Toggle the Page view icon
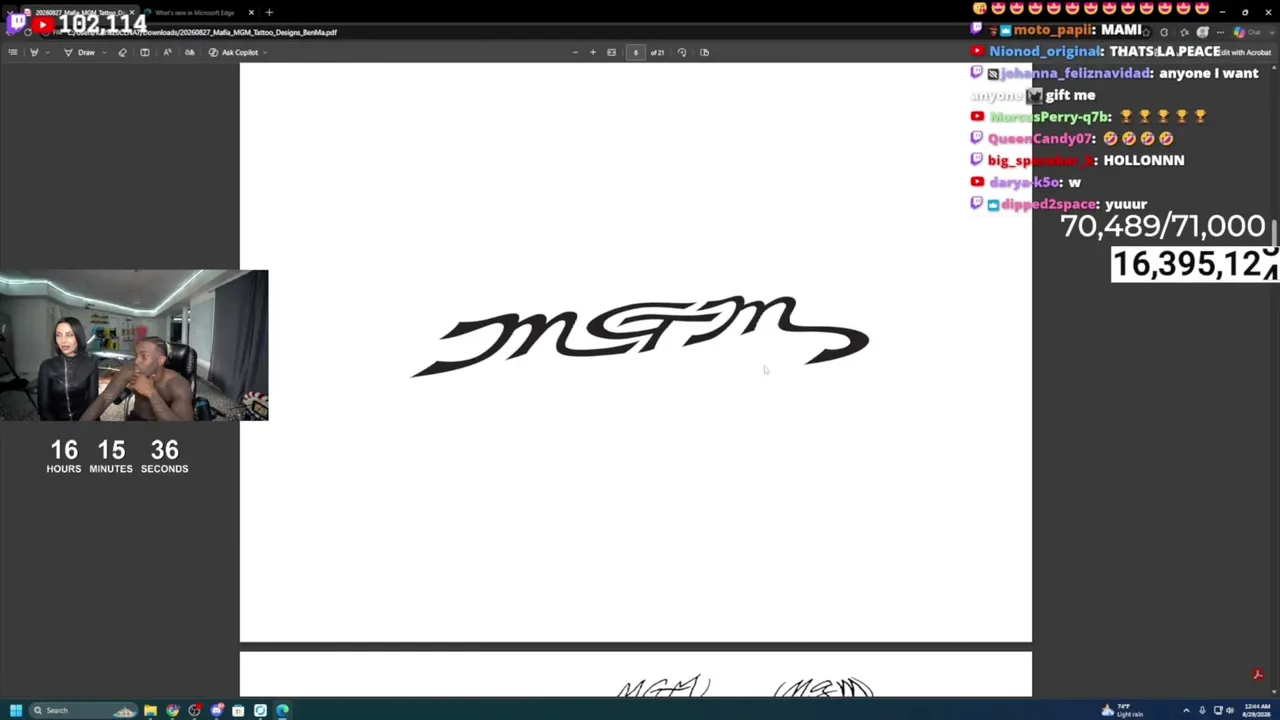 coord(704,52)
